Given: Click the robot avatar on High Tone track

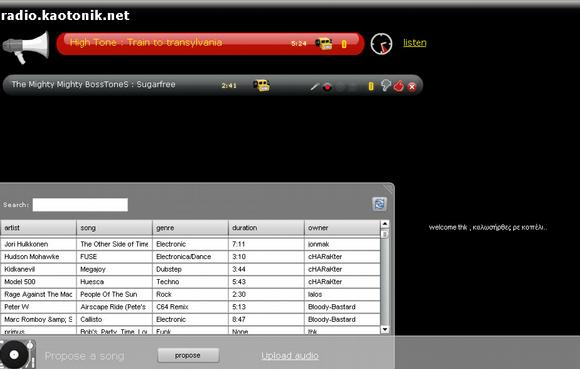Looking at the screenshot, I should point(324,44).
